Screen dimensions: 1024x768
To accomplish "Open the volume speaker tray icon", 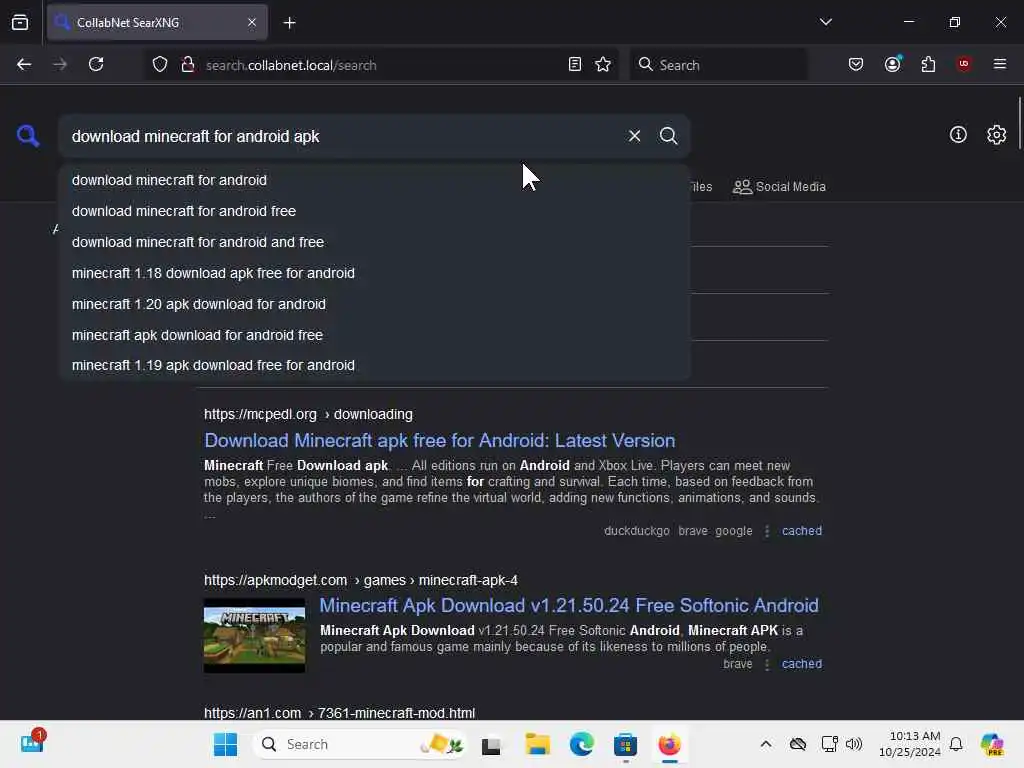I will [854, 744].
